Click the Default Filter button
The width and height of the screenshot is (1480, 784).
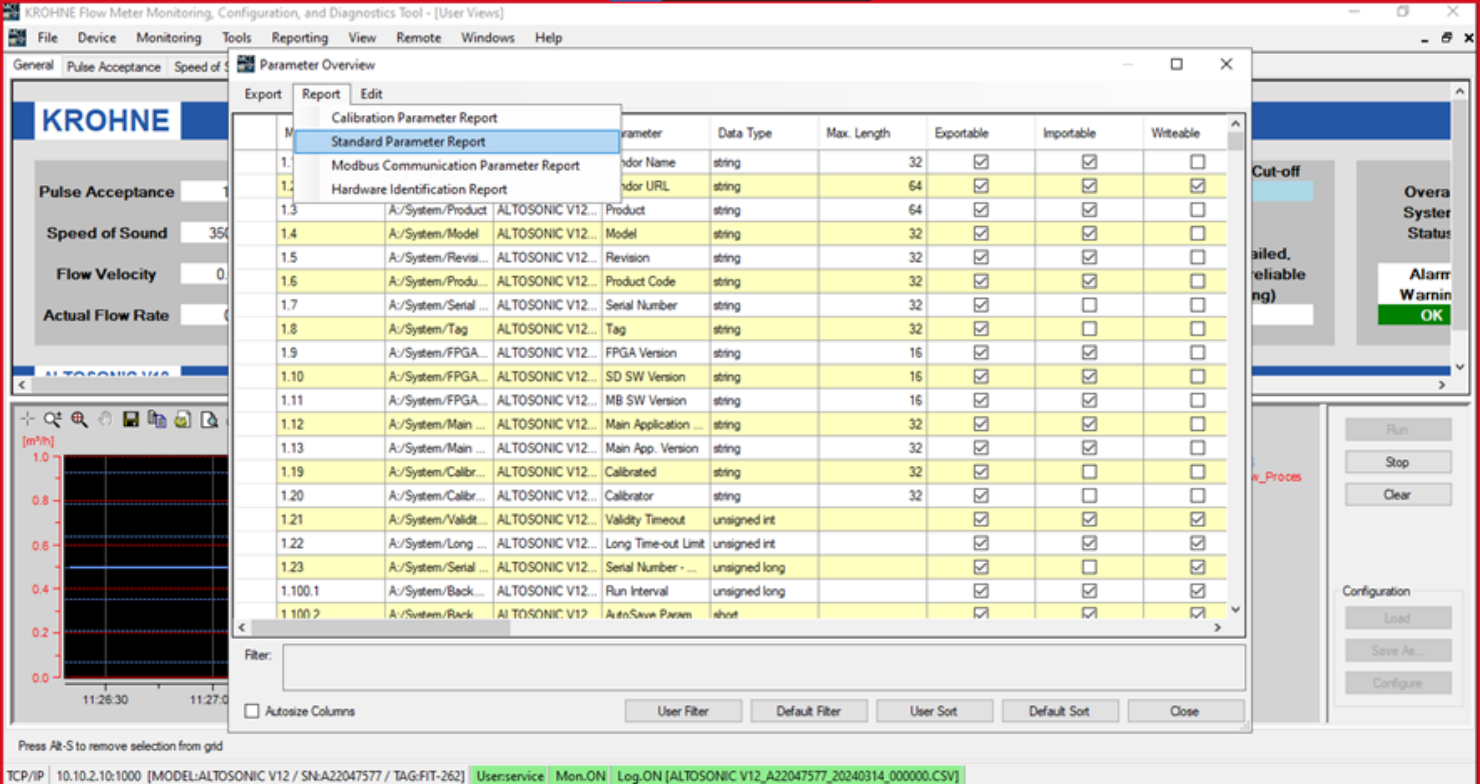point(809,711)
